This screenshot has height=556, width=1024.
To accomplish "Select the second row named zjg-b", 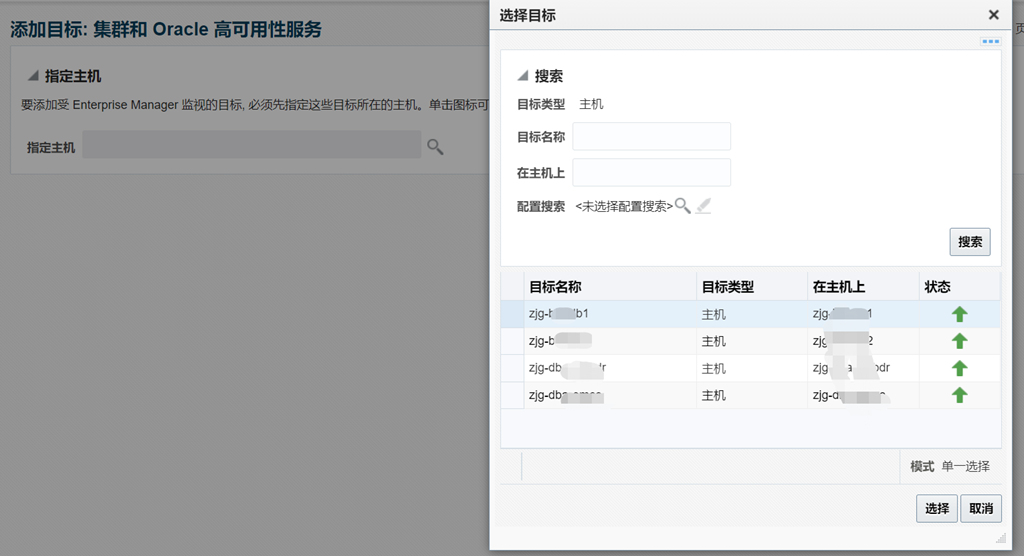I will (x=750, y=341).
